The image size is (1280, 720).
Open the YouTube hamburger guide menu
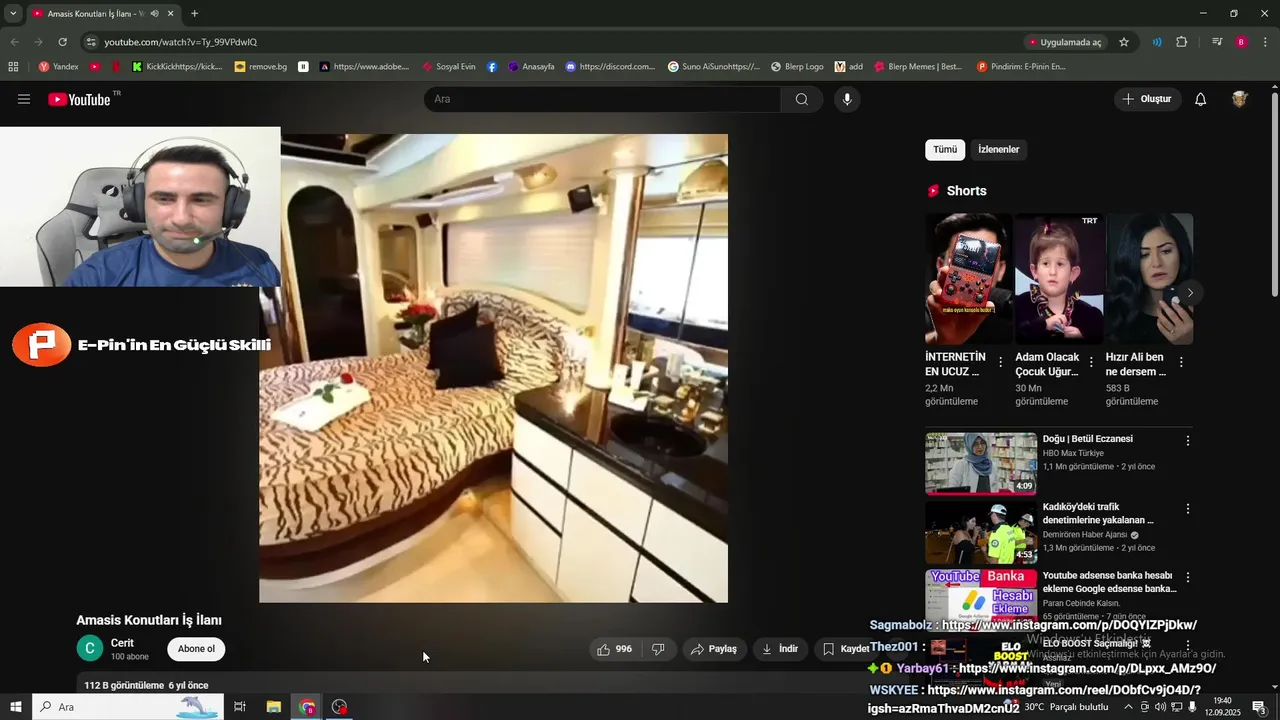click(x=24, y=99)
